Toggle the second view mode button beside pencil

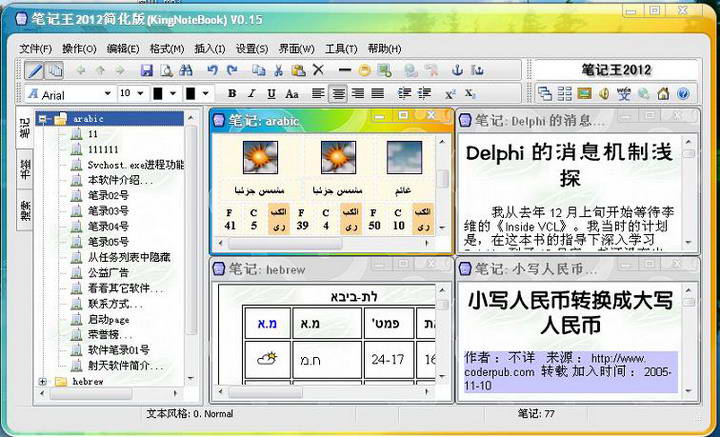click(55, 70)
